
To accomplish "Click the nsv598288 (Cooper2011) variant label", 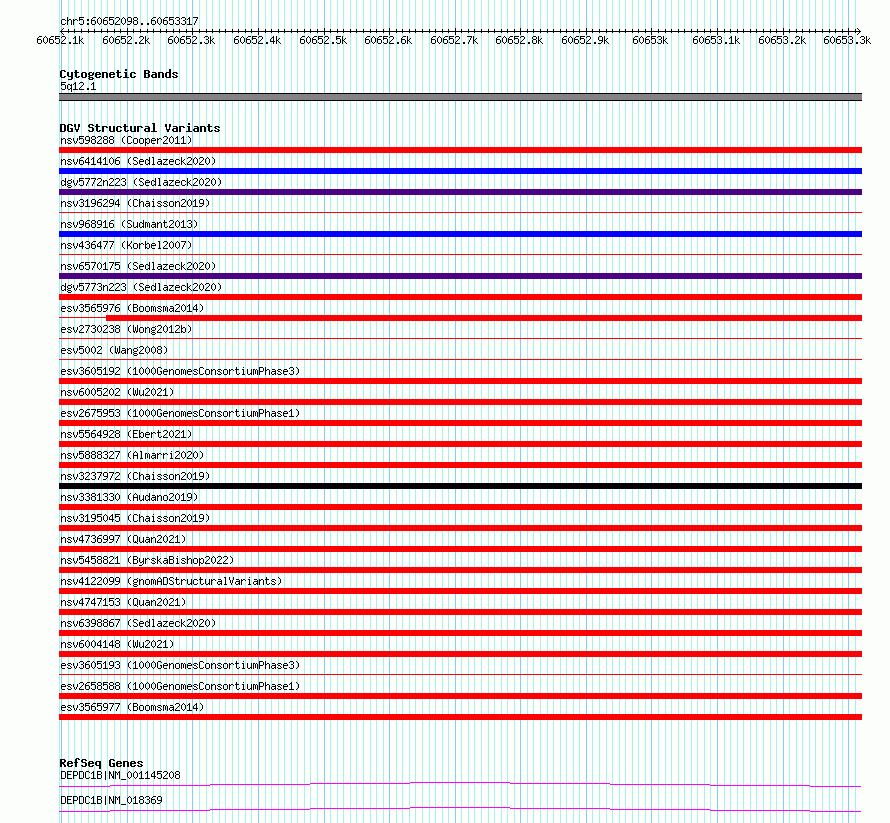I will [x=126, y=140].
